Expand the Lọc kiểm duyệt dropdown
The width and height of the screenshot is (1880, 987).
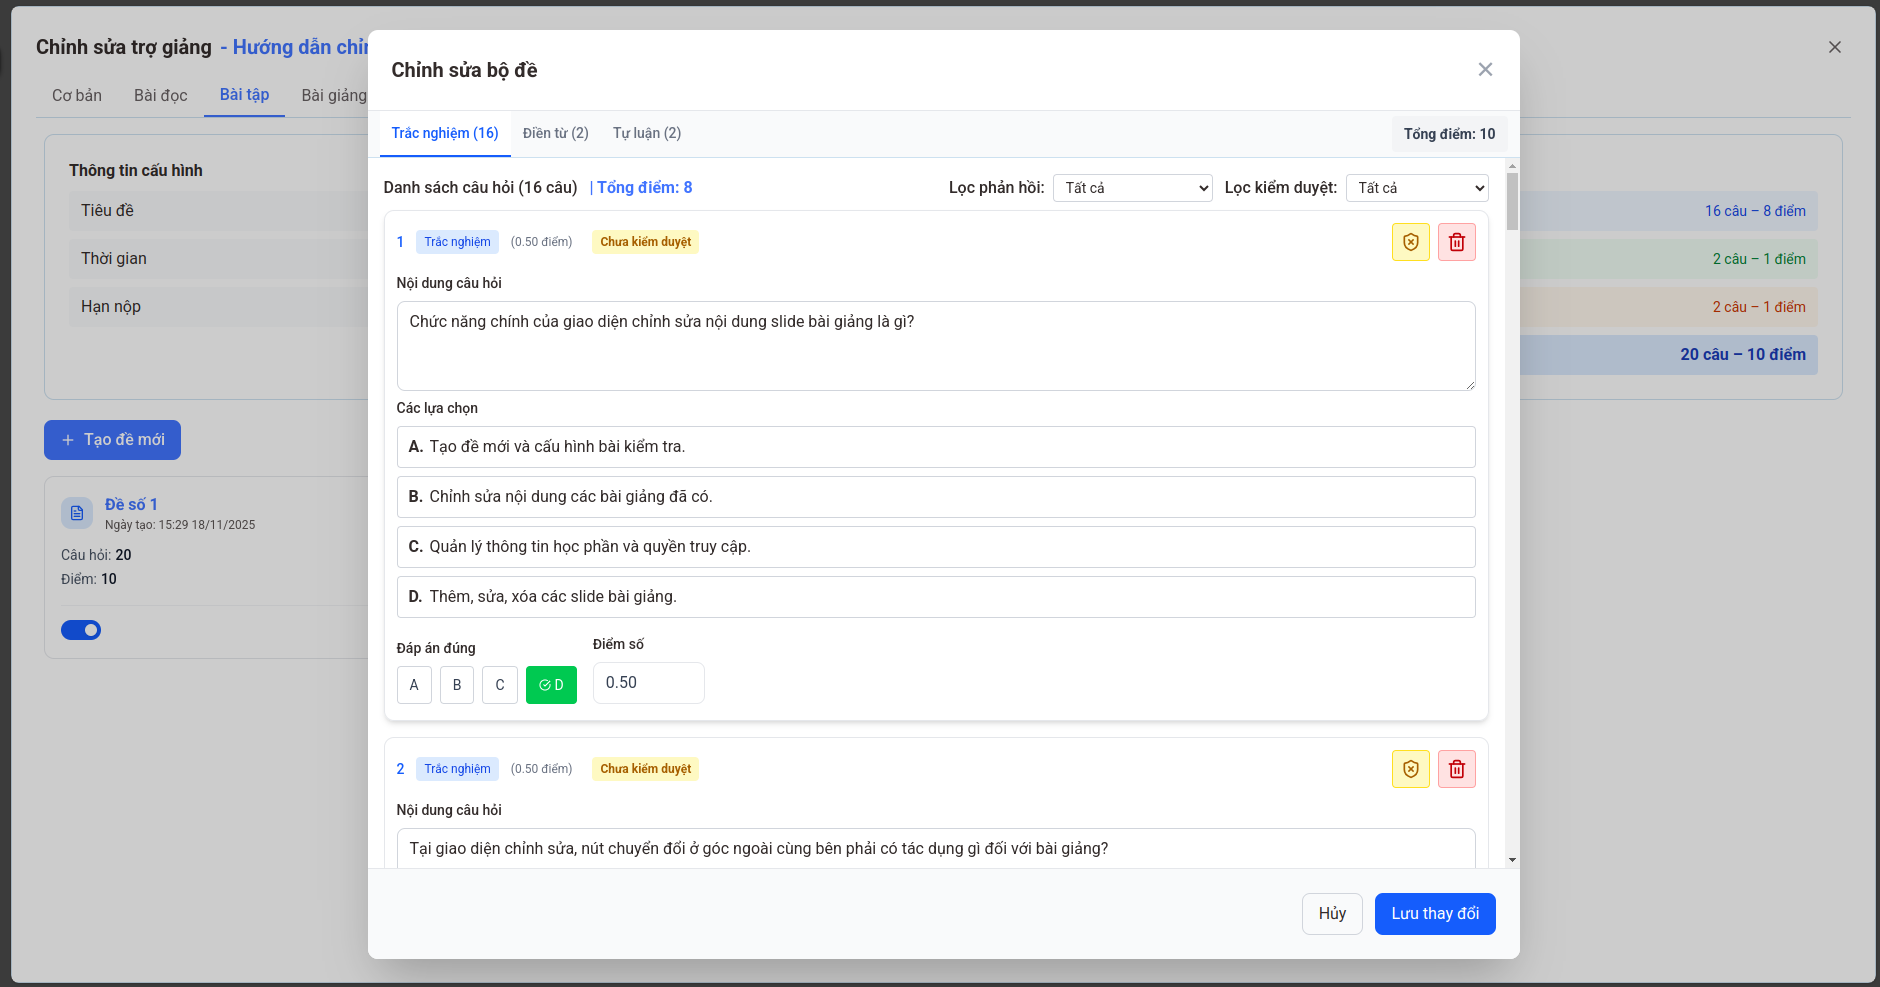[1416, 188]
